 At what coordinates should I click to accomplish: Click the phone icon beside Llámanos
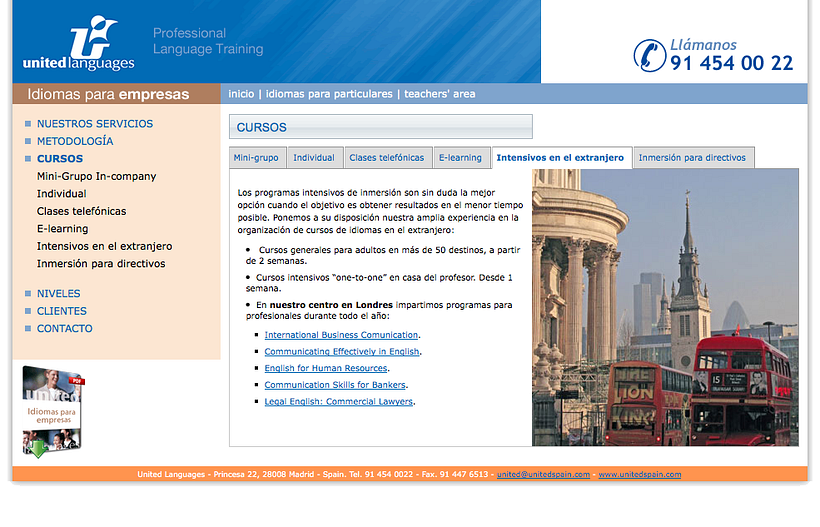coord(650,55)
